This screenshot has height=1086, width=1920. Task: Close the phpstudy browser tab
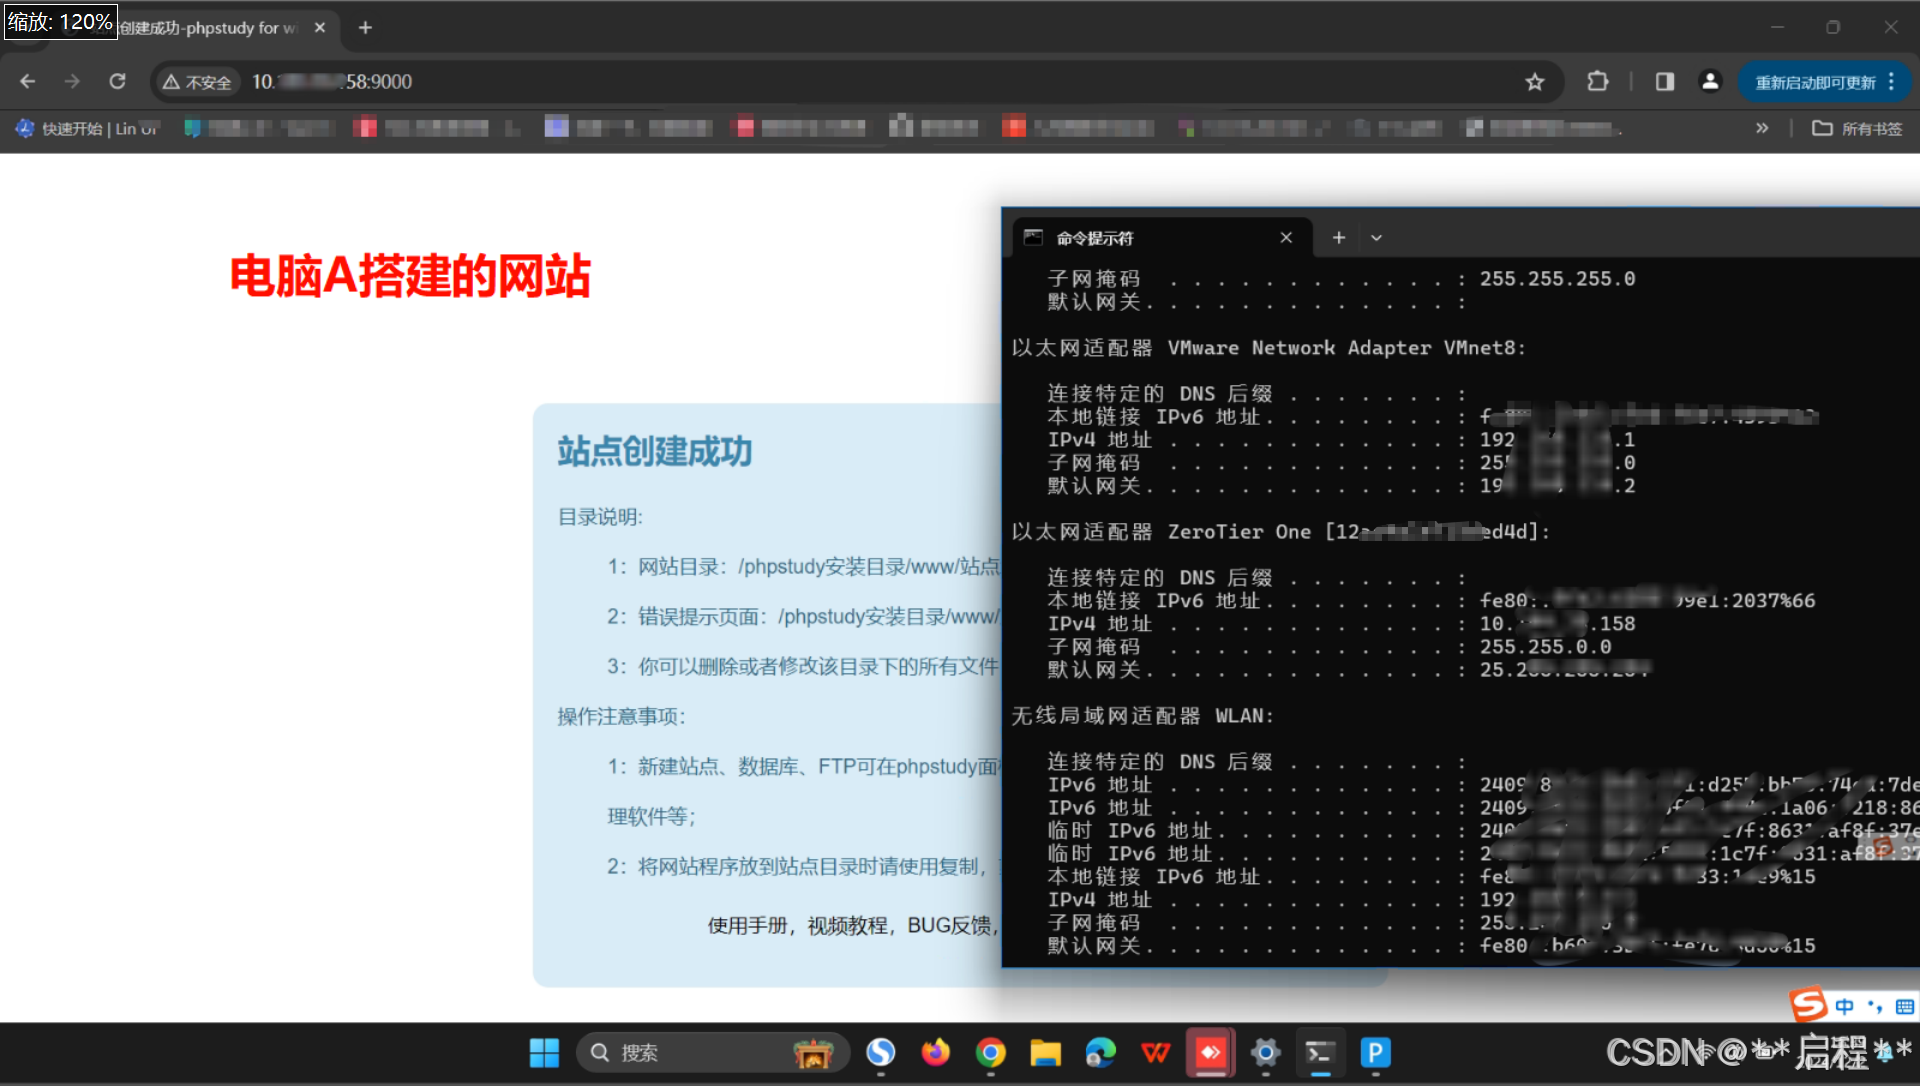(x=320, y=28)
